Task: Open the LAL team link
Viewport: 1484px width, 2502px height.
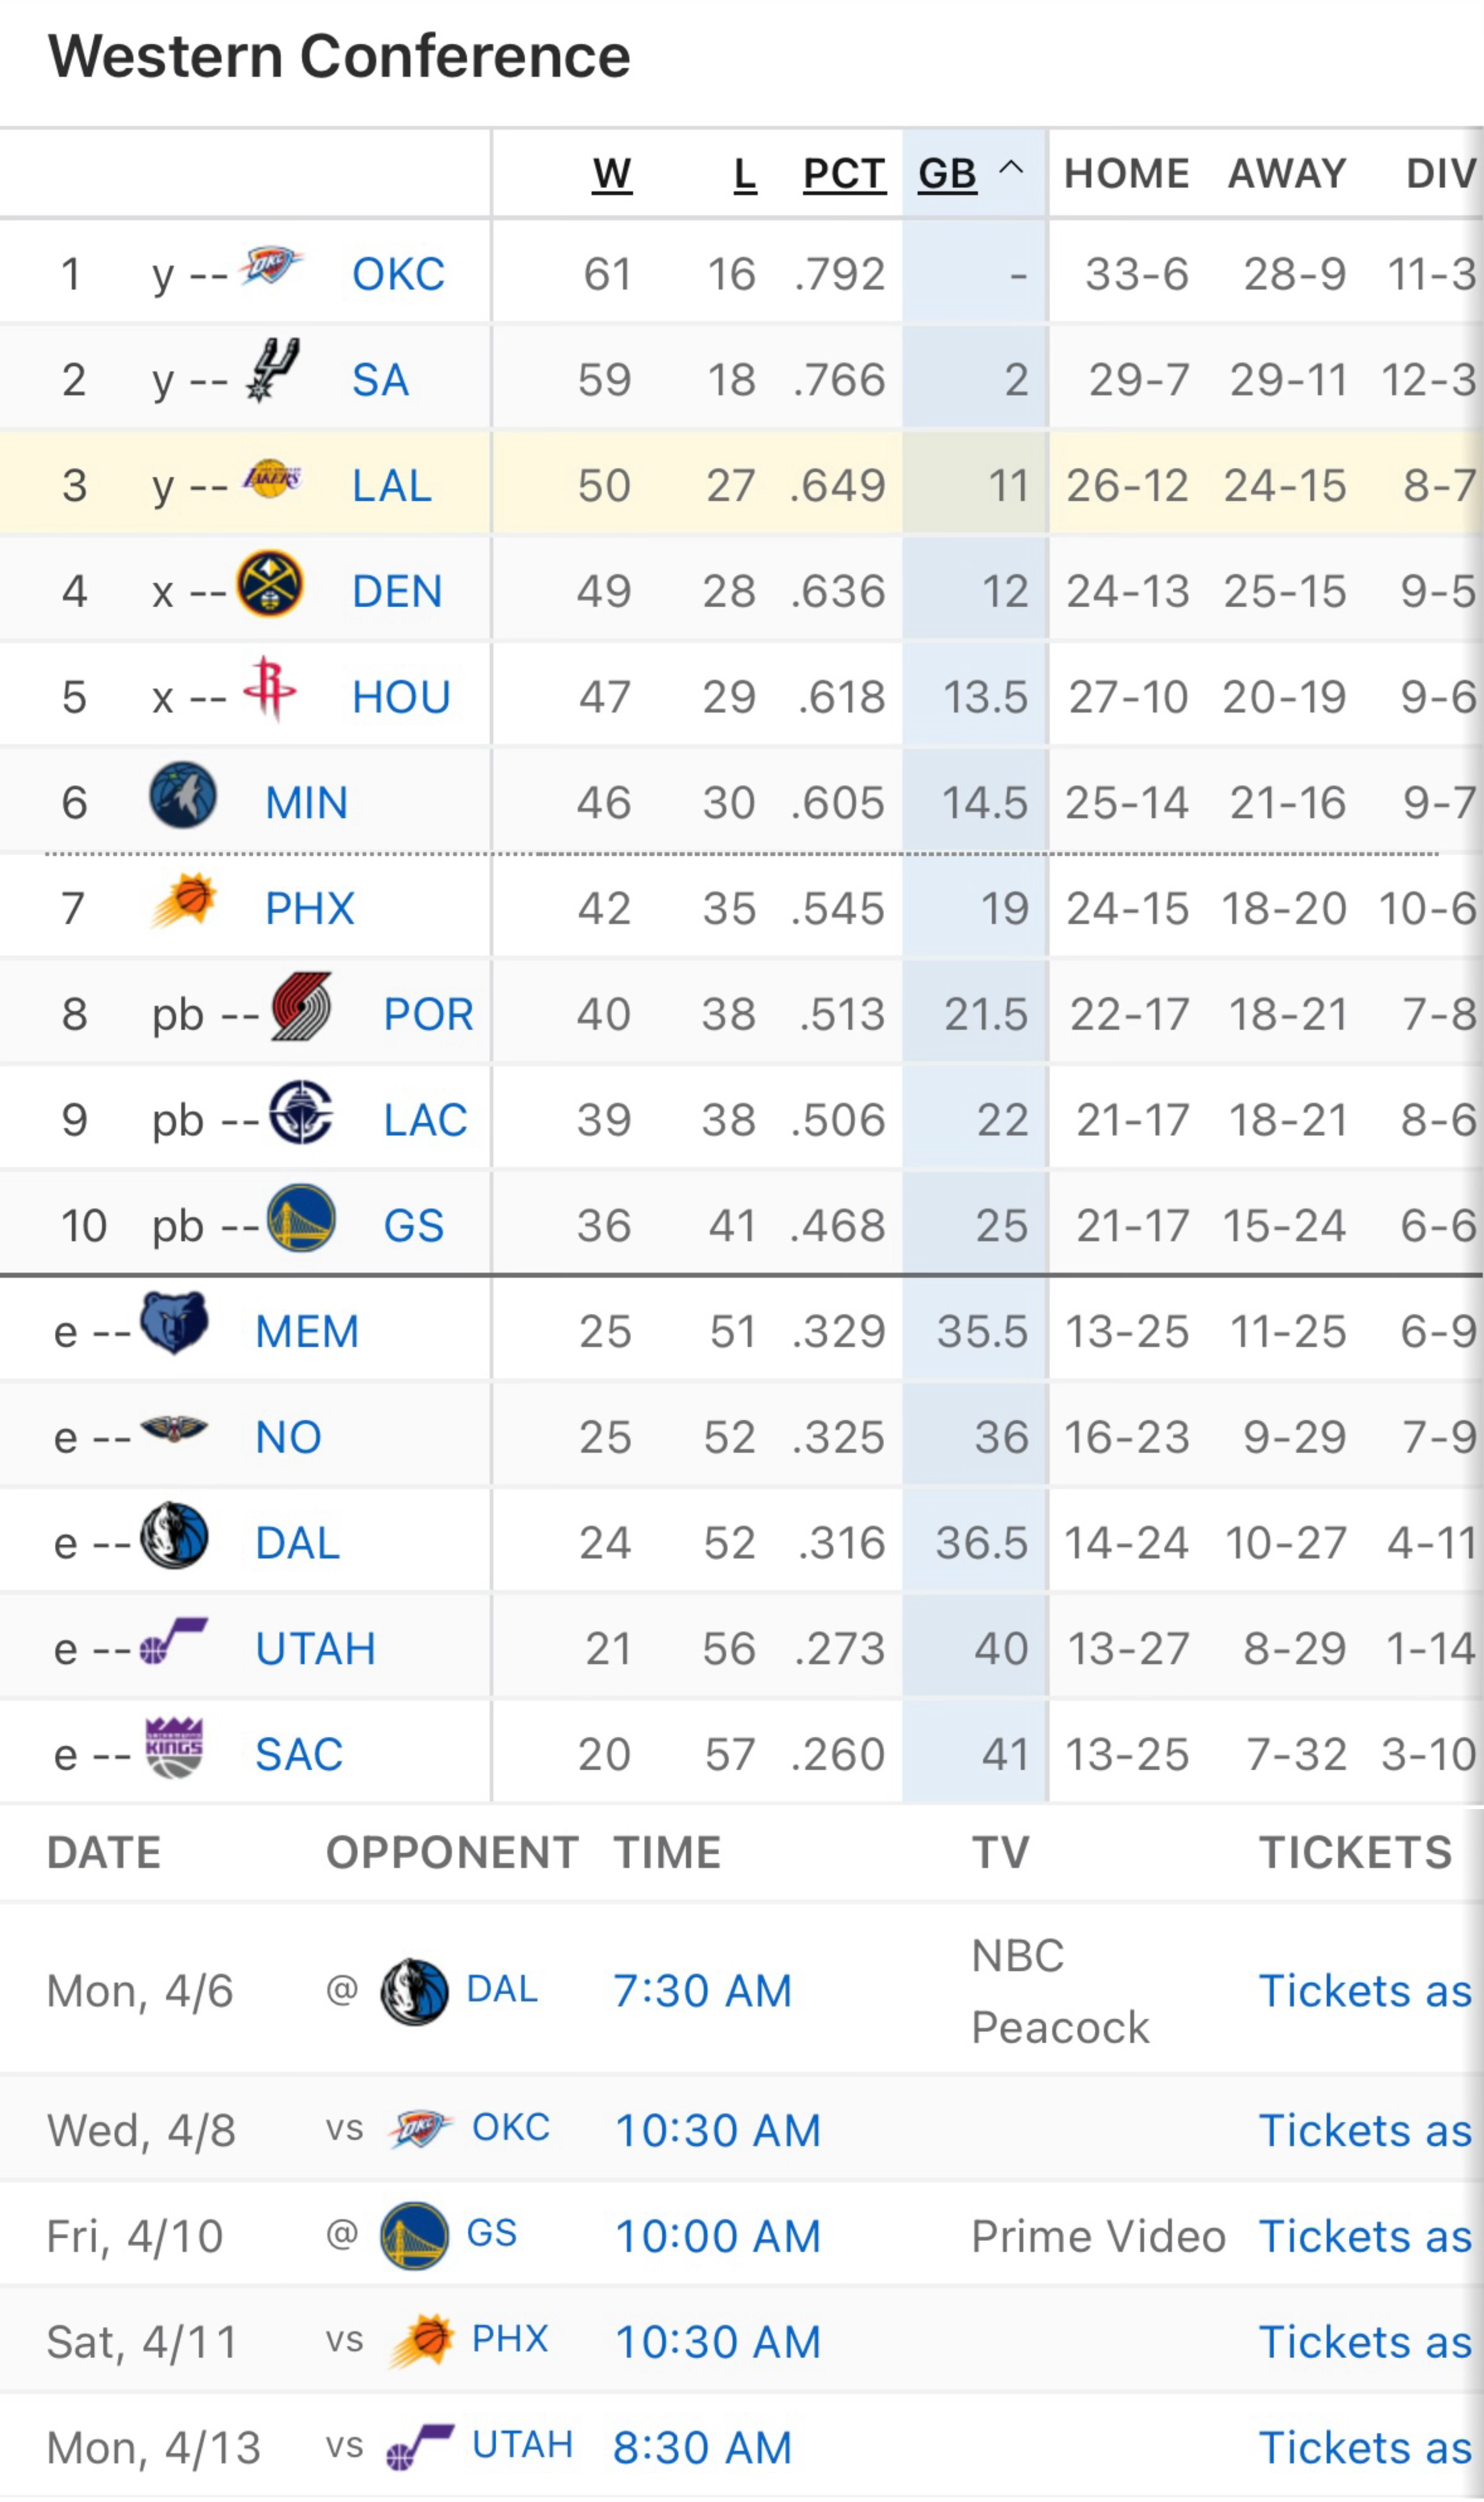Action: coord(392,486)
